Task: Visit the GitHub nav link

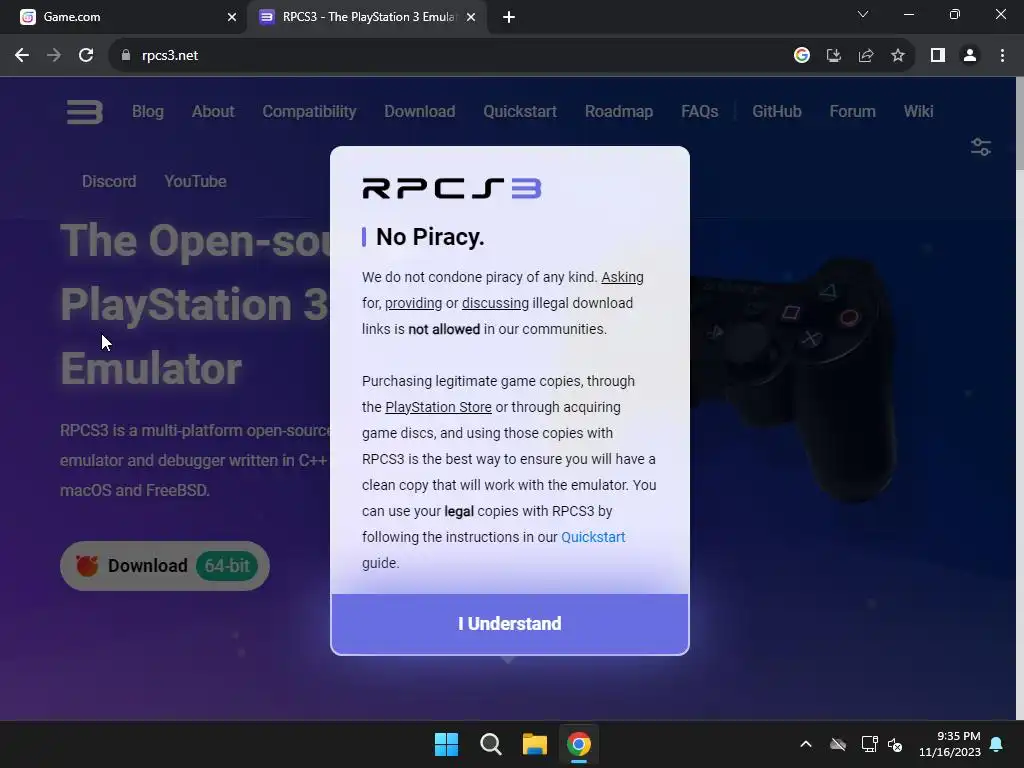Action: [776, 112]
